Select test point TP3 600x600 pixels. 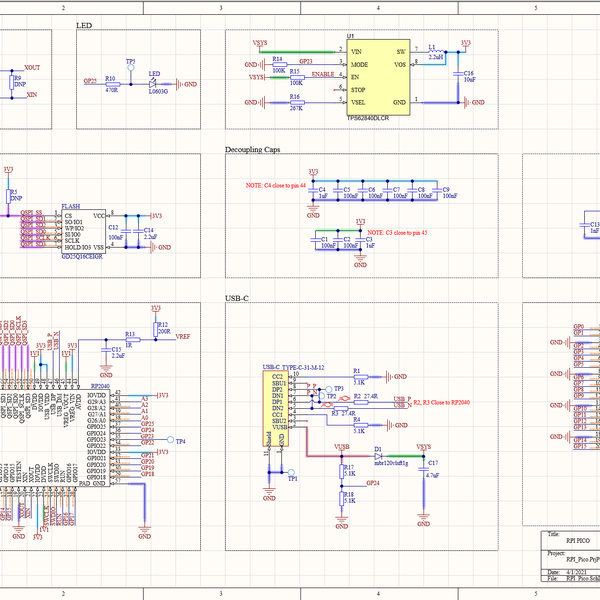click(329, 390)
